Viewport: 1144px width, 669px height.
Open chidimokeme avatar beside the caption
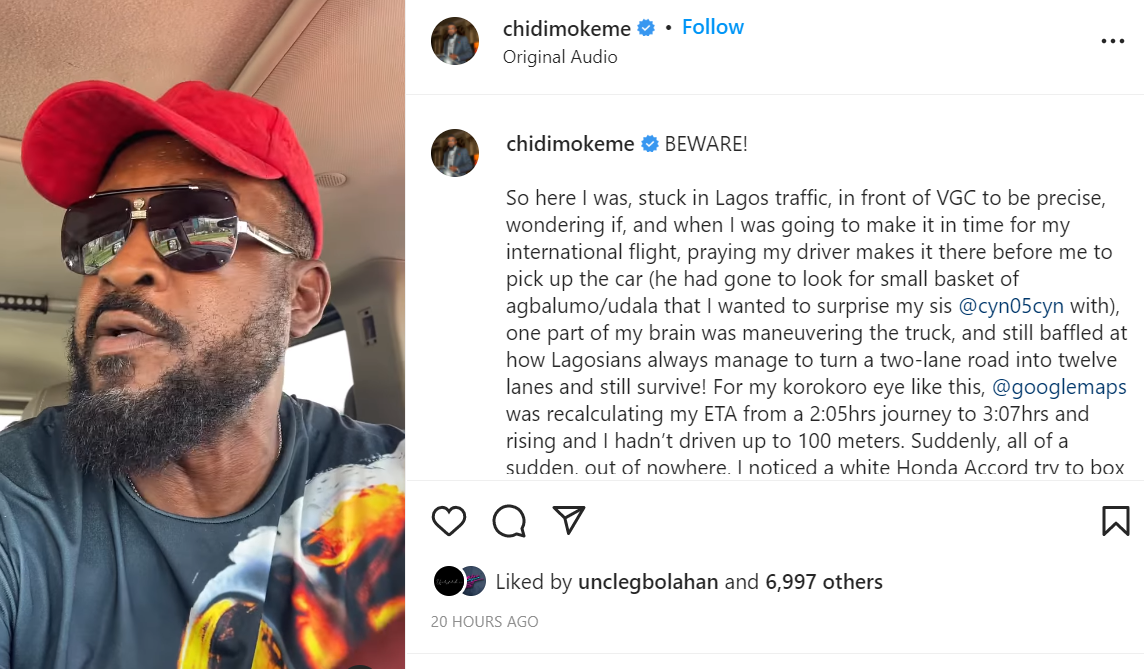455,153
